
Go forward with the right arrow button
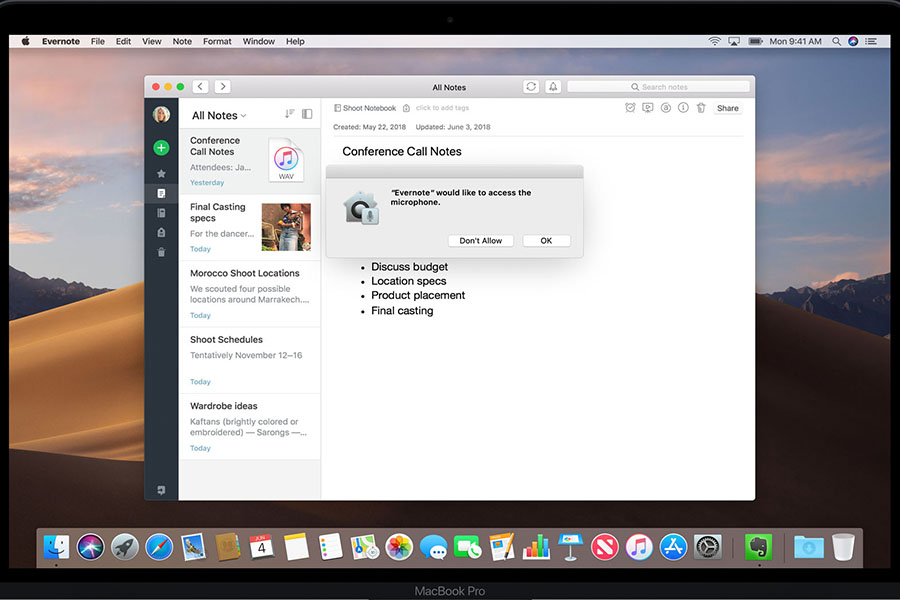[223, 87]
